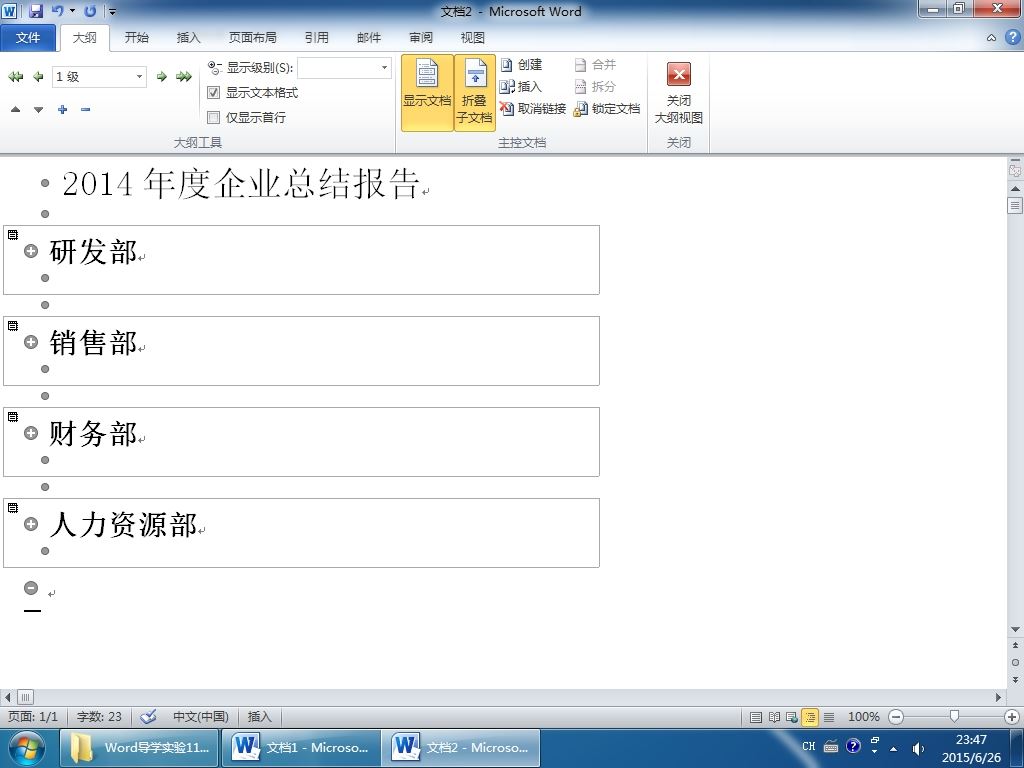Image resolution: width=1024 pixels, height=768 pixels.
Task: Switch to Full Screen Reading view icon
Action: (x=774, y=717)
